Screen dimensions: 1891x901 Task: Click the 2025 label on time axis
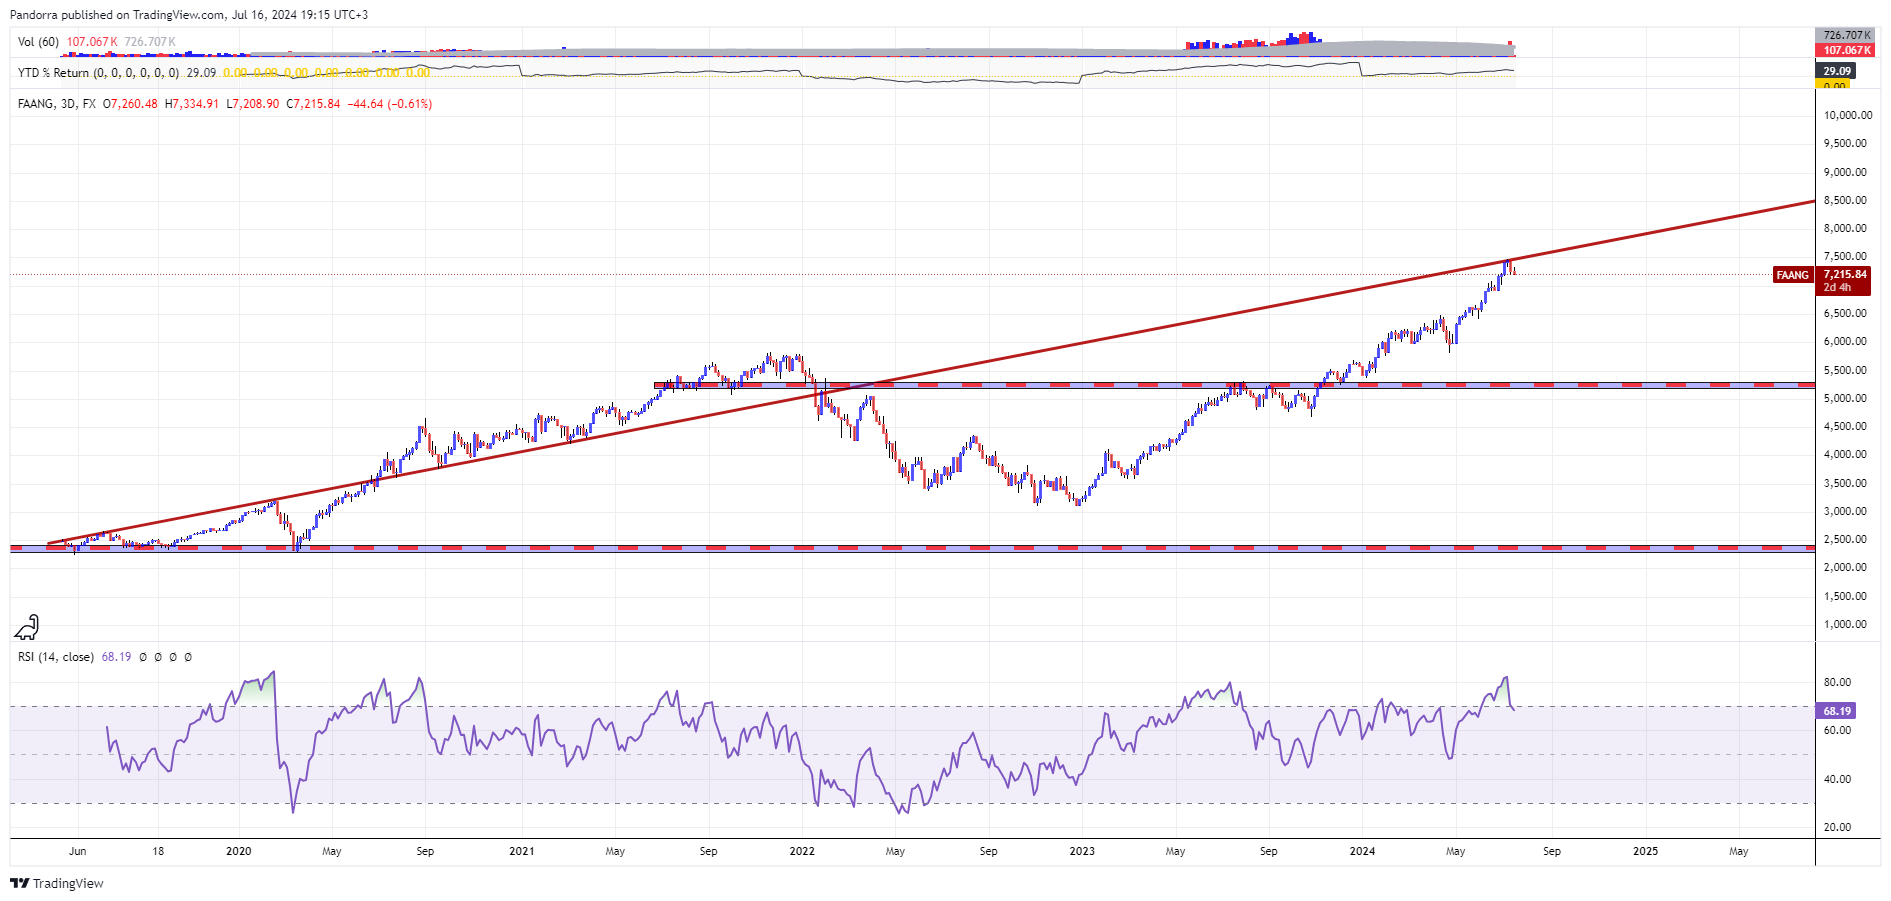[1645, 851]
